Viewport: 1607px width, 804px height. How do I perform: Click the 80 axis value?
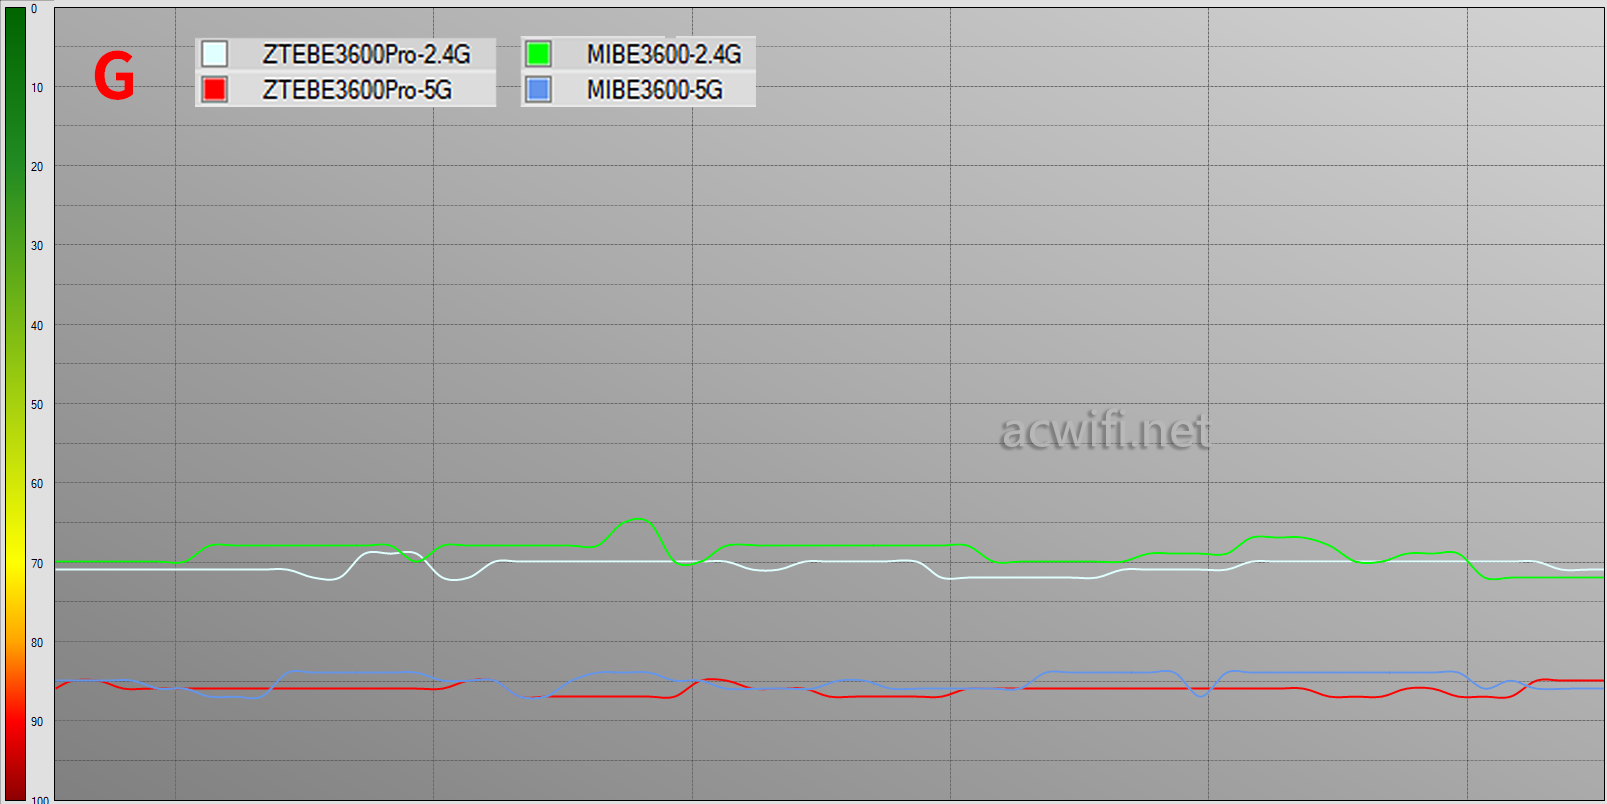pyautogui.click(x=37, y=643)
